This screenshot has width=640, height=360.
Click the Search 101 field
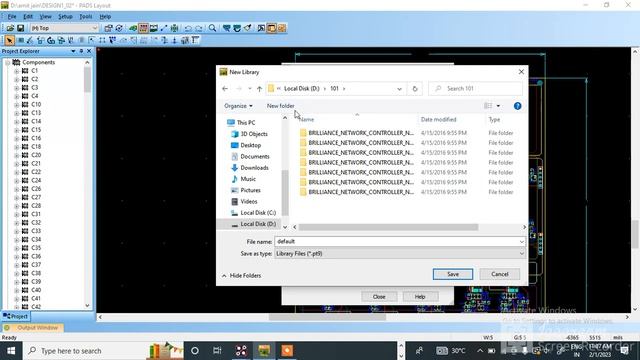[475, 89]
